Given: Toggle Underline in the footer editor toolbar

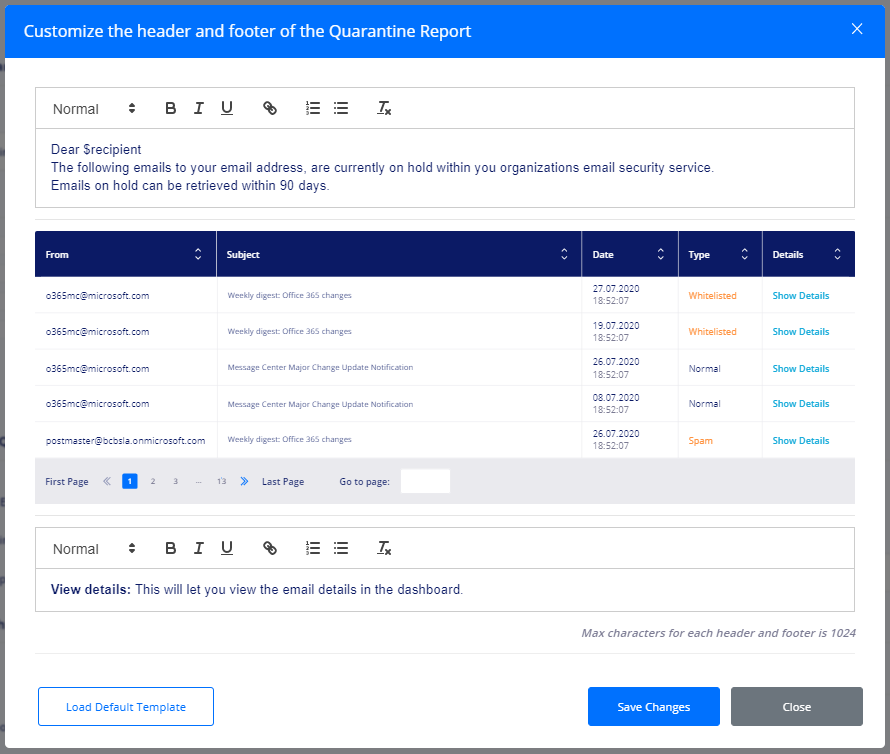Looking at the screenshot, I should pos(226,548).
